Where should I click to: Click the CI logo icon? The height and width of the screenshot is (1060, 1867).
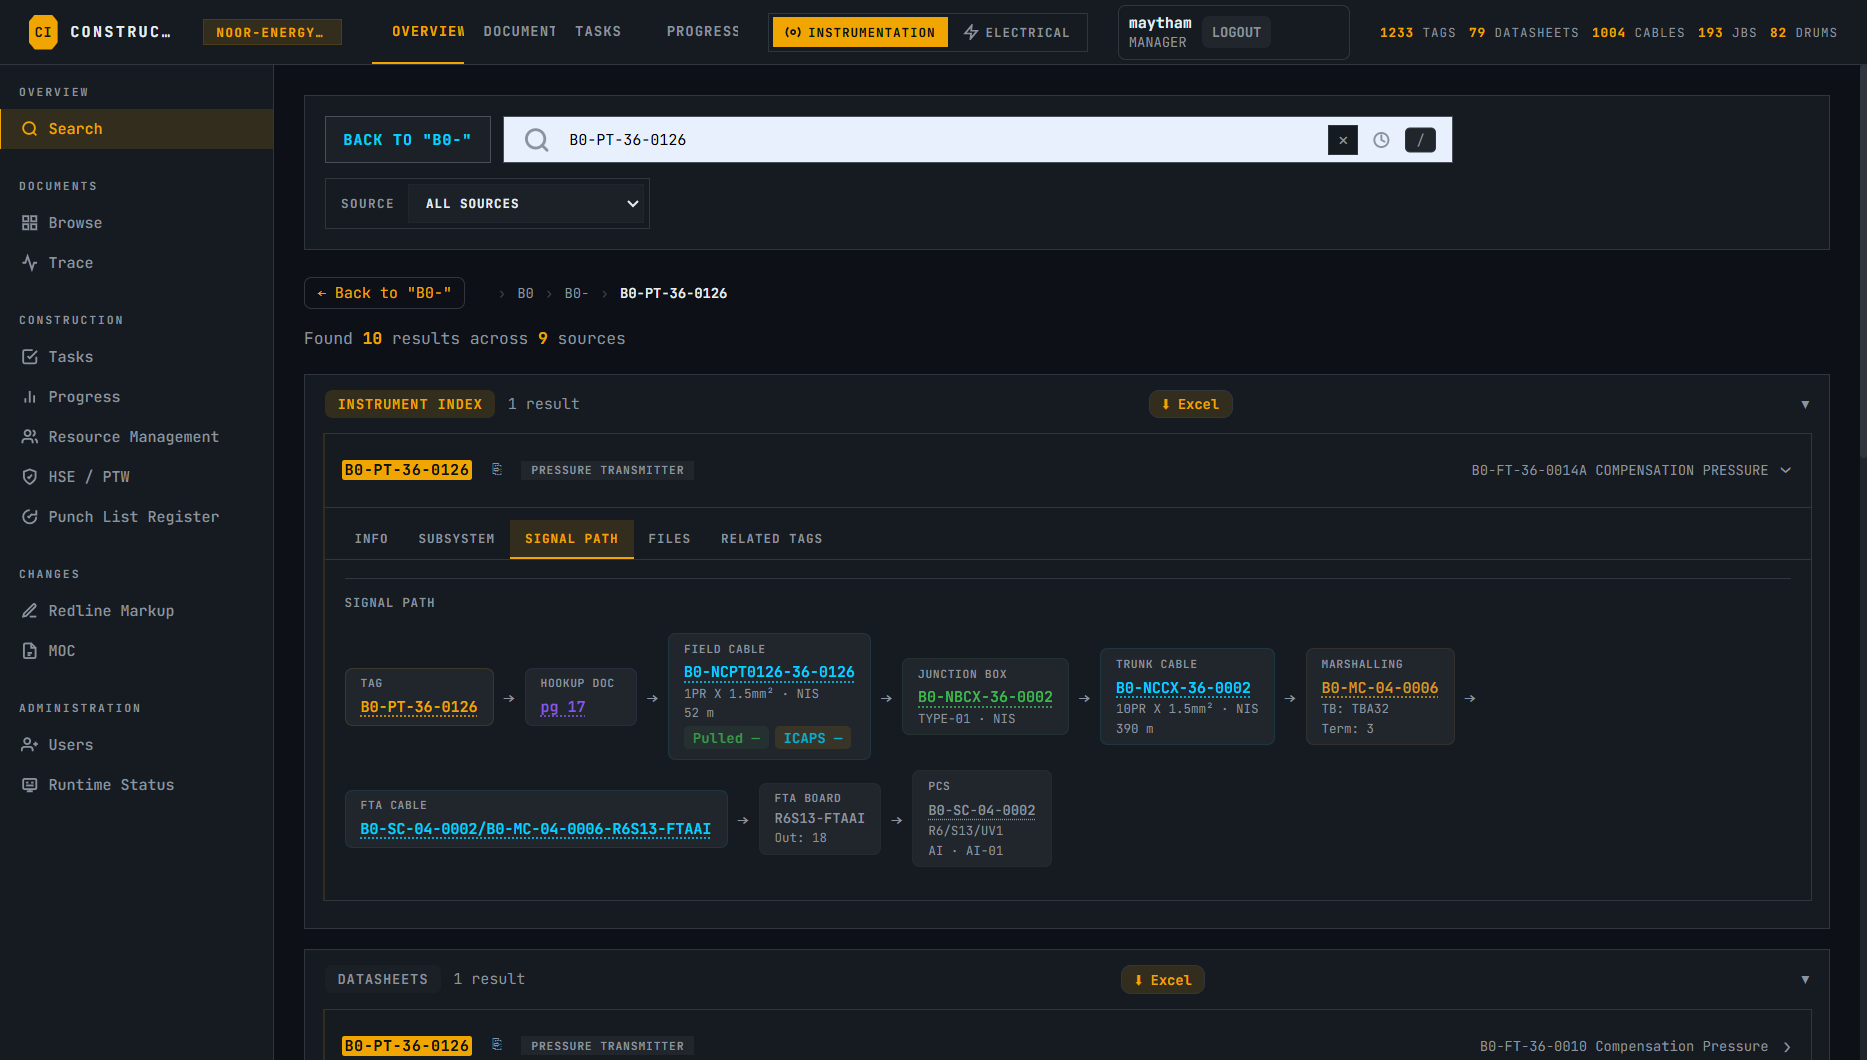pos(43,32)
